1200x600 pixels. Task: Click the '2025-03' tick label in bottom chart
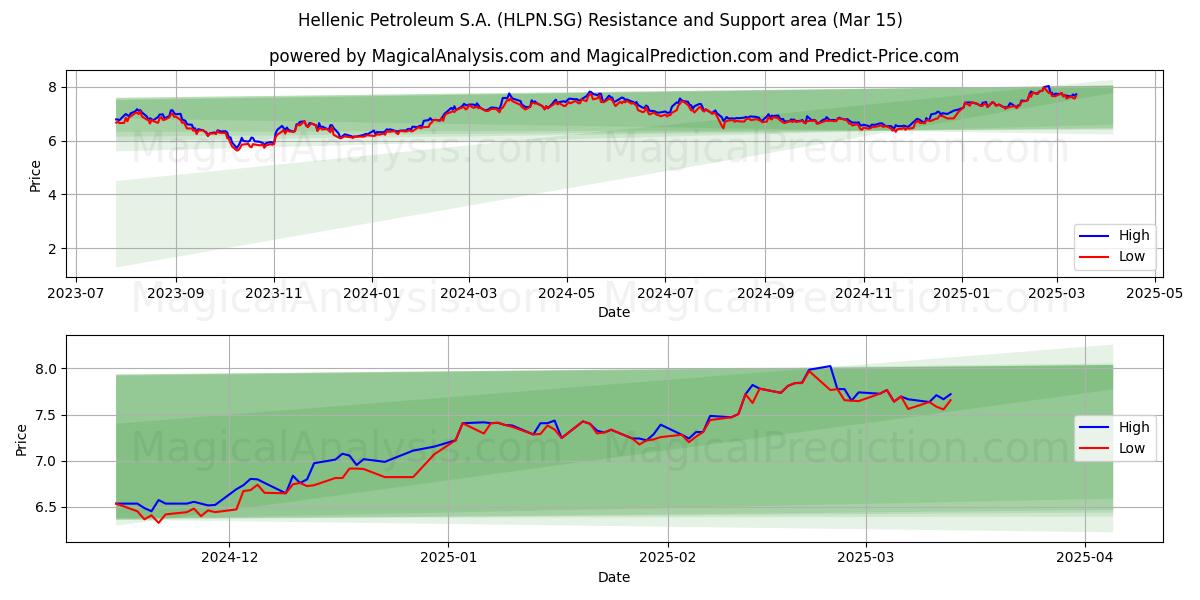tap(866, 559)
